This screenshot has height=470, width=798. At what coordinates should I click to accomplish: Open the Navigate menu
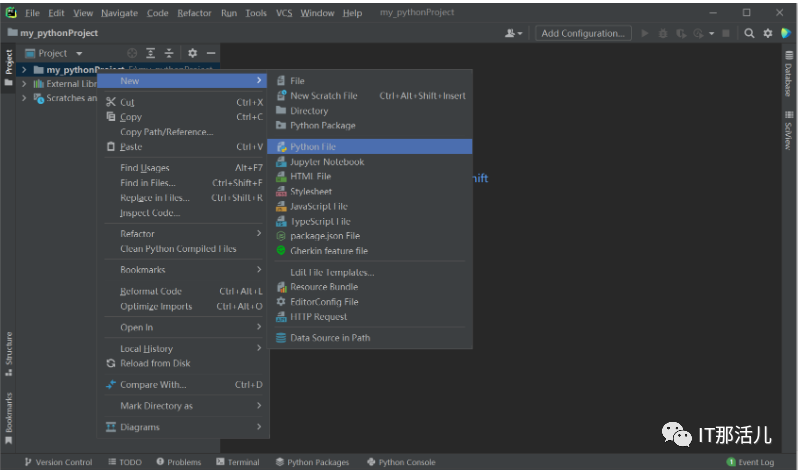pos(119,13)
